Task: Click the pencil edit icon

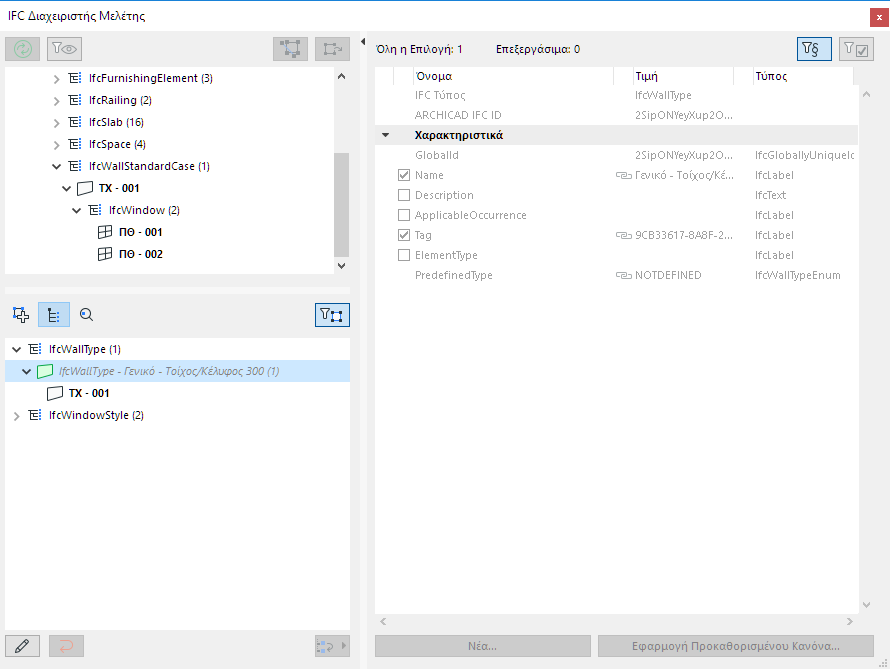Action: pos(23,646)
